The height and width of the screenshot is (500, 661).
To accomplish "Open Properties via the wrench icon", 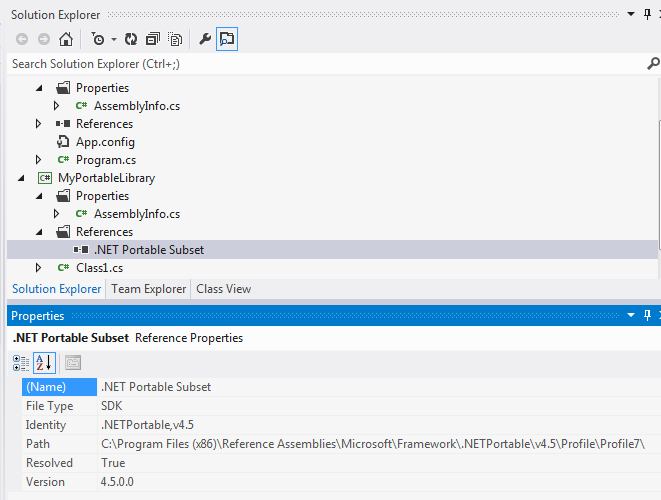I will (205, 39).
